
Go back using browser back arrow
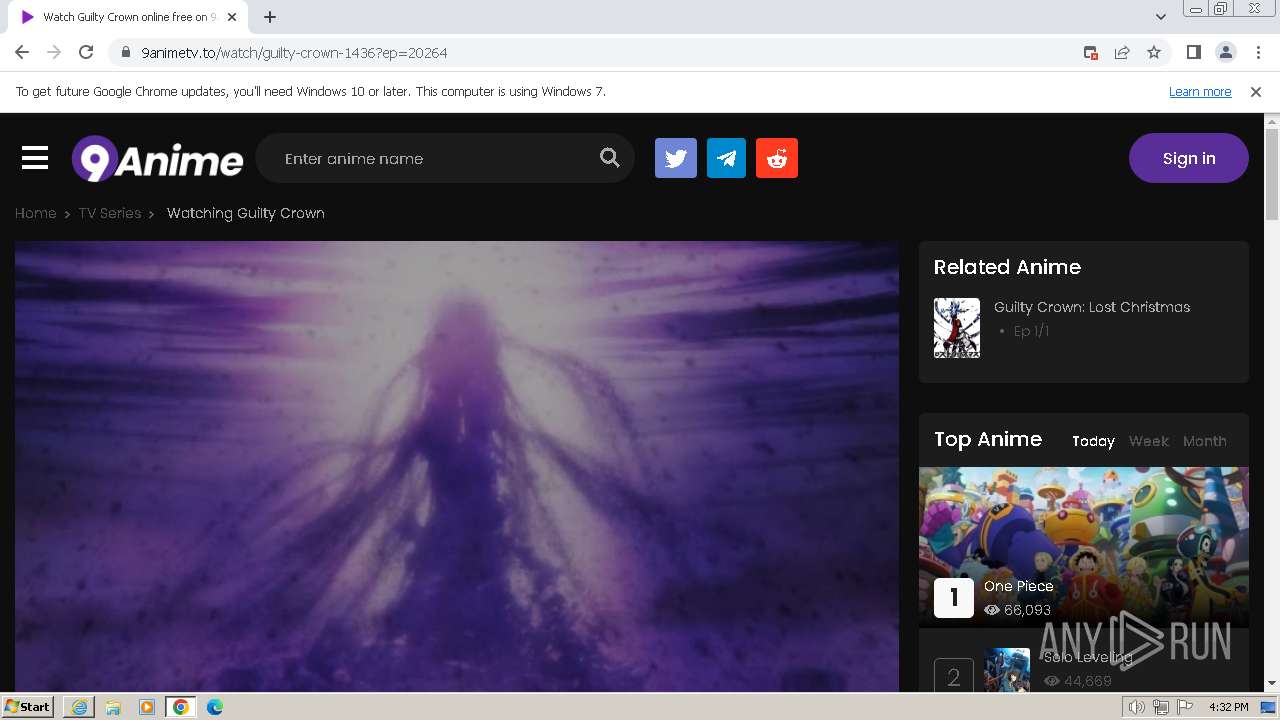click(x=22, y=52)
